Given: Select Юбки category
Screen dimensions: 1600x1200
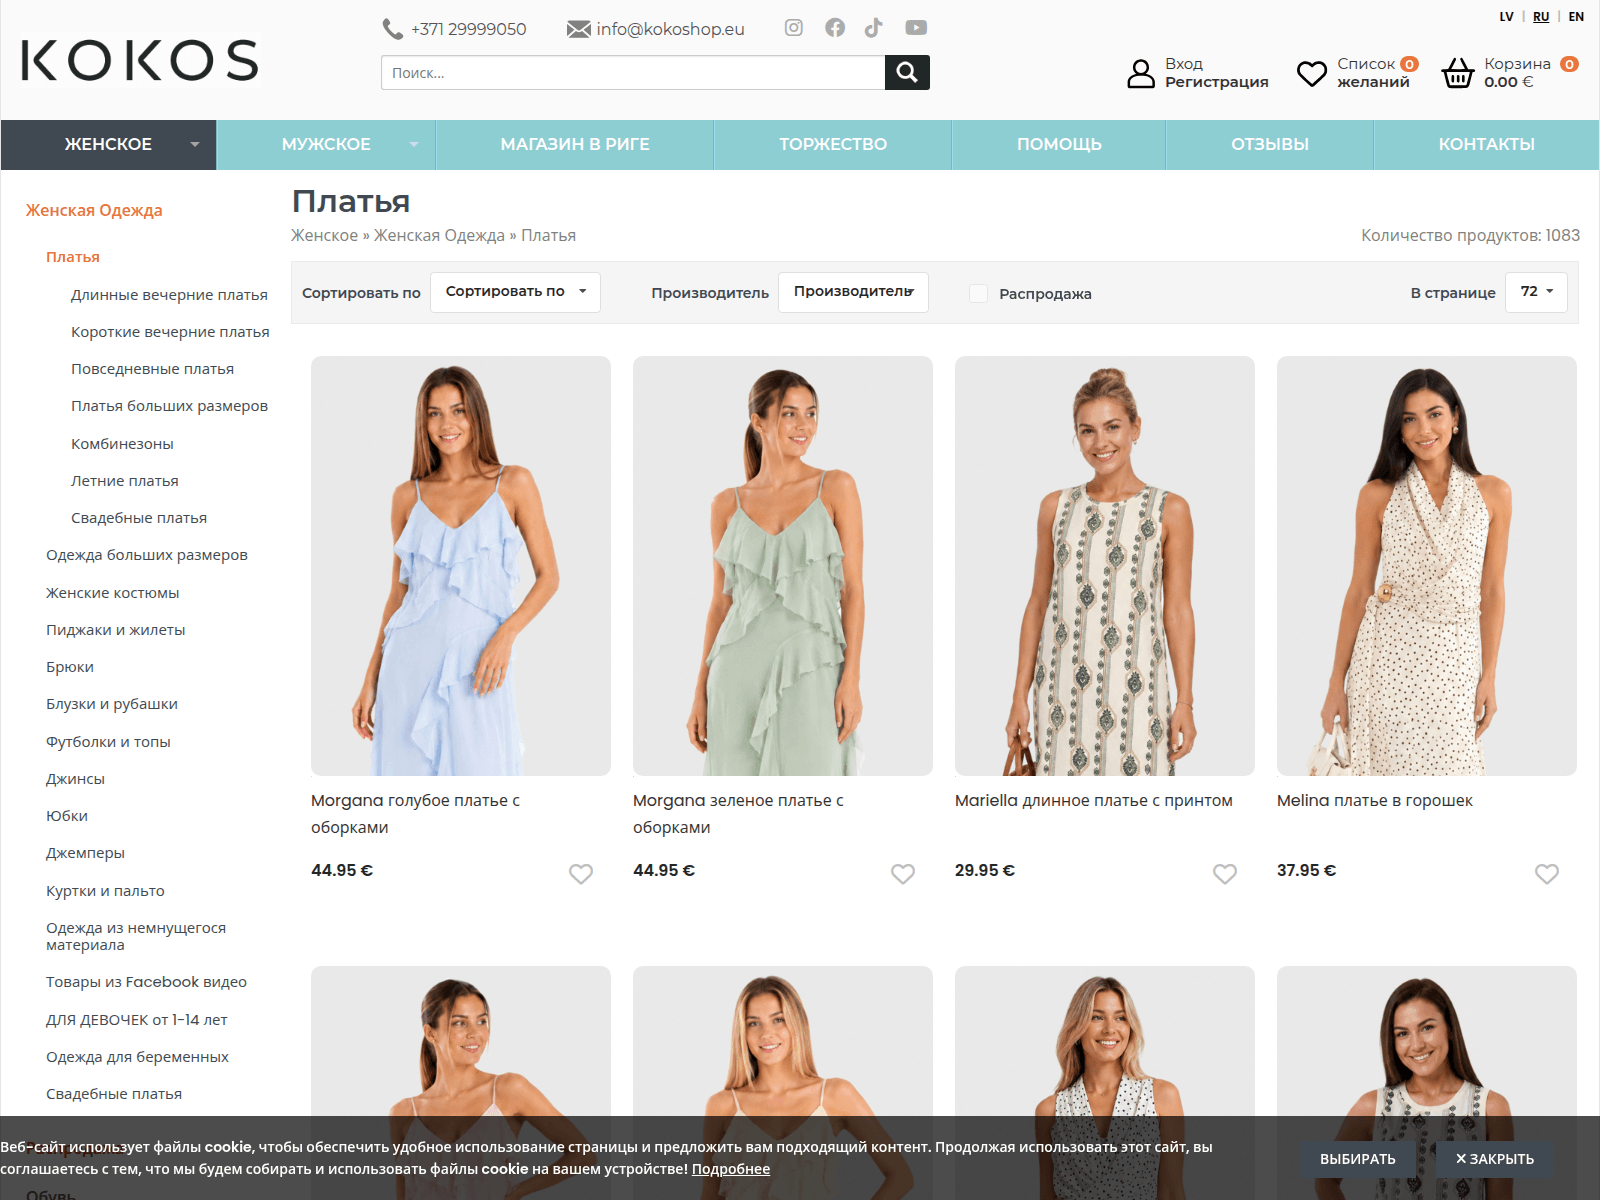Looking at the screenshot, I should coord(66,816).
